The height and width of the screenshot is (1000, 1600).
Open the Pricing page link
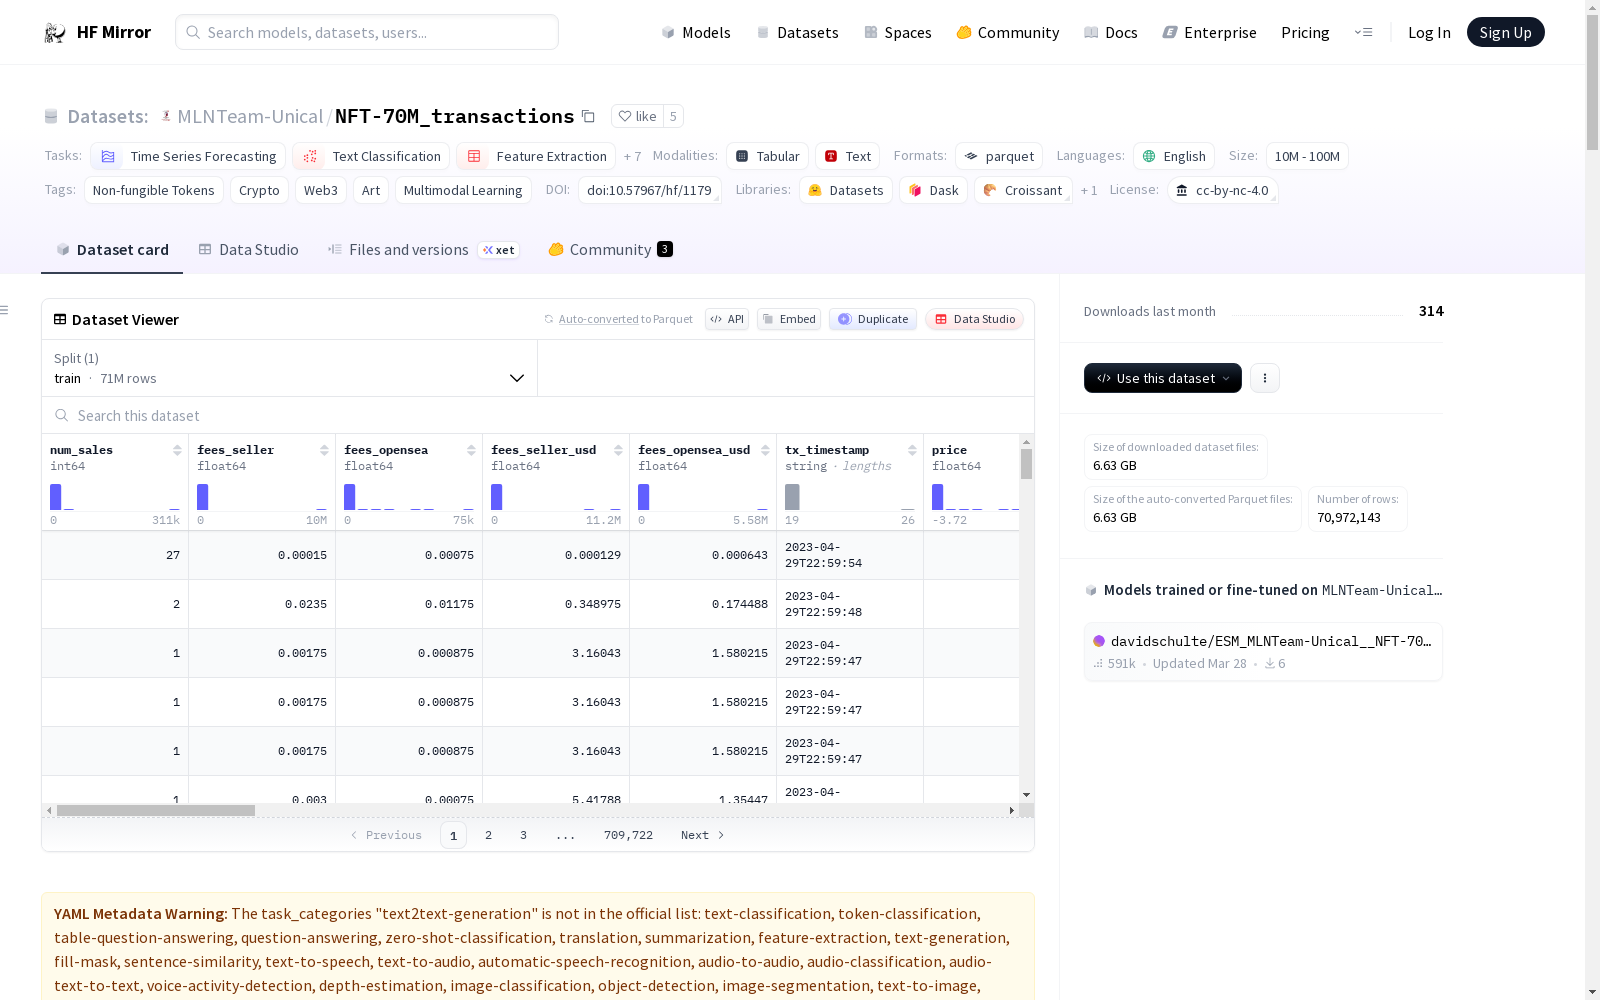pyautogui.click(x=1305, y=33)
